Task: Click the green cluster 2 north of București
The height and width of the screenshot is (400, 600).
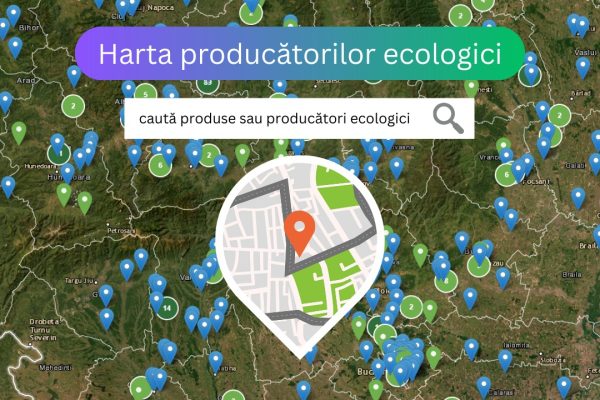Action: tap(410, 307)
